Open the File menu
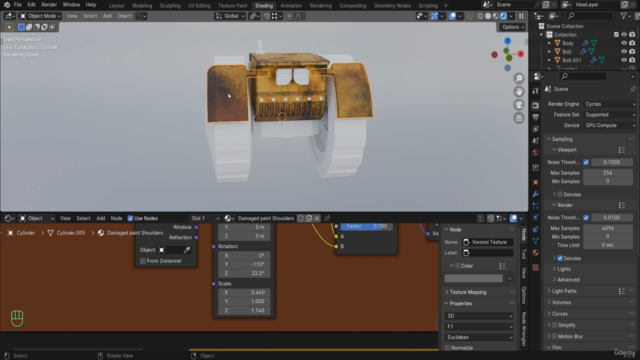The image size is (640, 360). coord(18,5)
